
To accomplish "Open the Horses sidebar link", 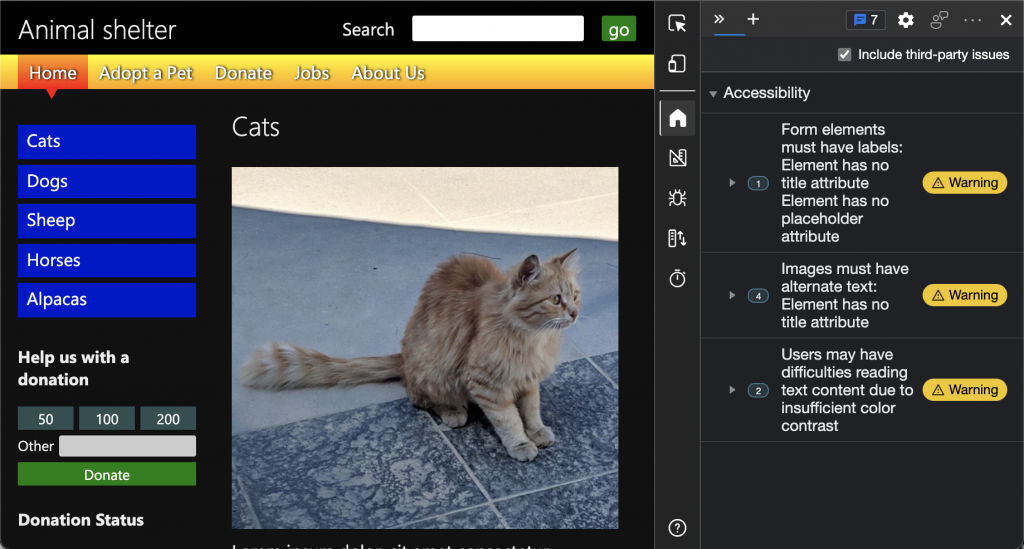I will click(107, 260).
